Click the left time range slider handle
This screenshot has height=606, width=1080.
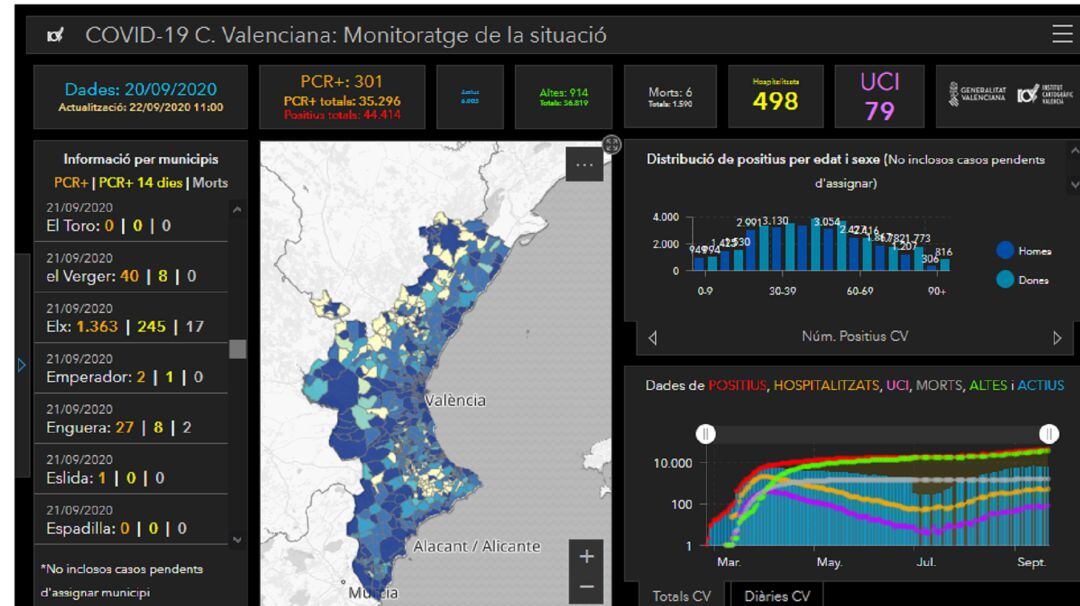click(x=706, y=433)
